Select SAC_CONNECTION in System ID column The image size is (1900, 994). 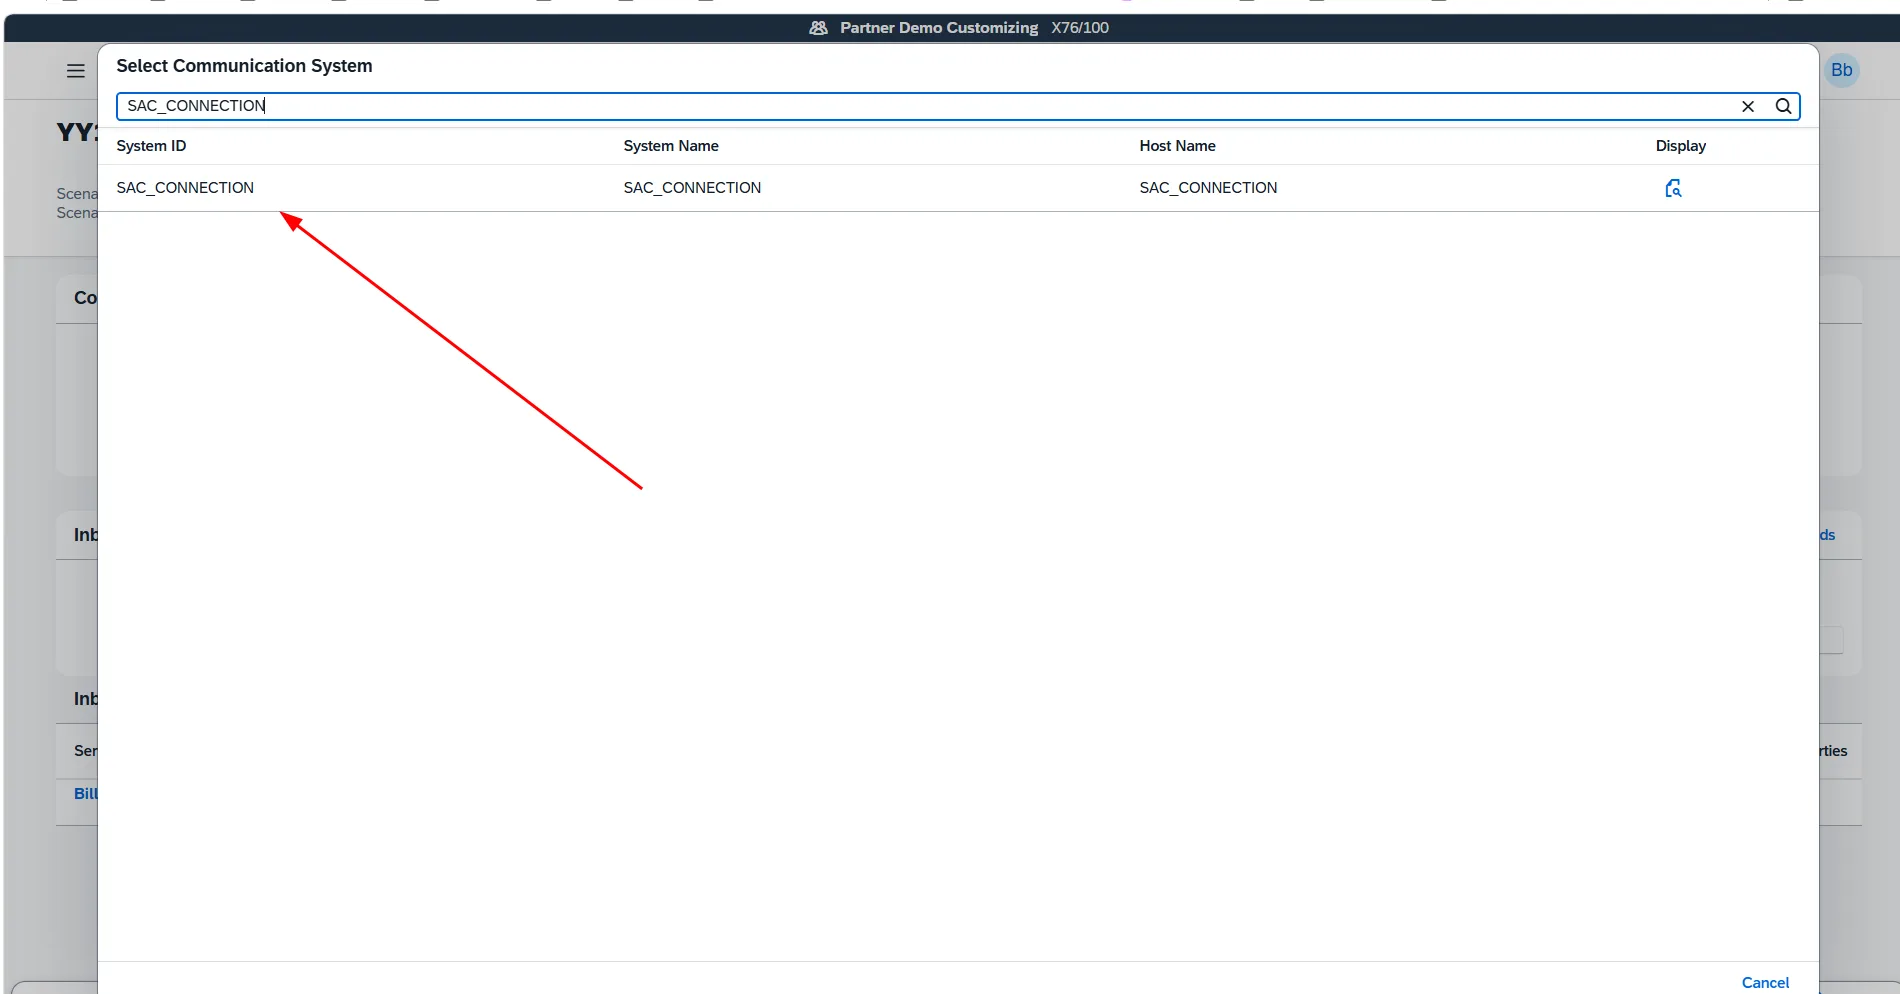[x=185, y=188]
